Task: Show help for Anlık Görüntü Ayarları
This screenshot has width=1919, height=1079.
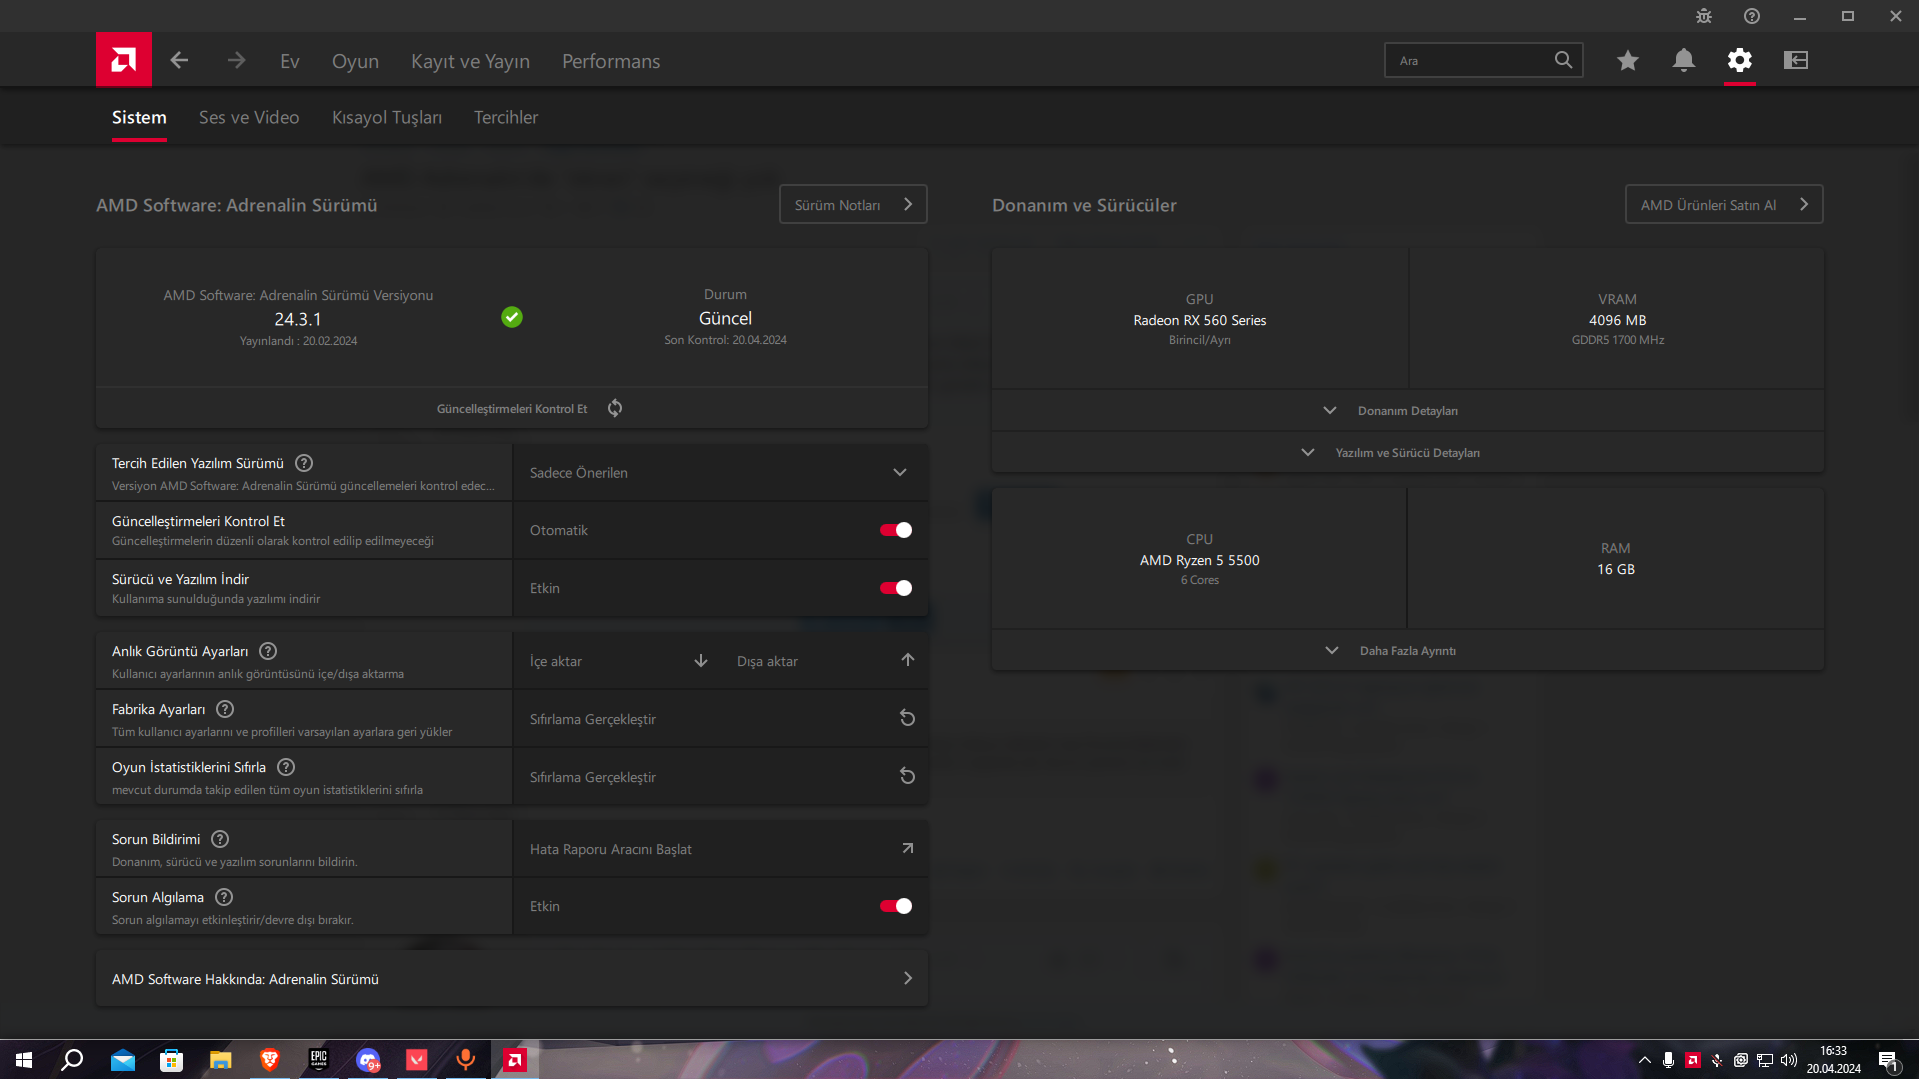Action: 268,651
